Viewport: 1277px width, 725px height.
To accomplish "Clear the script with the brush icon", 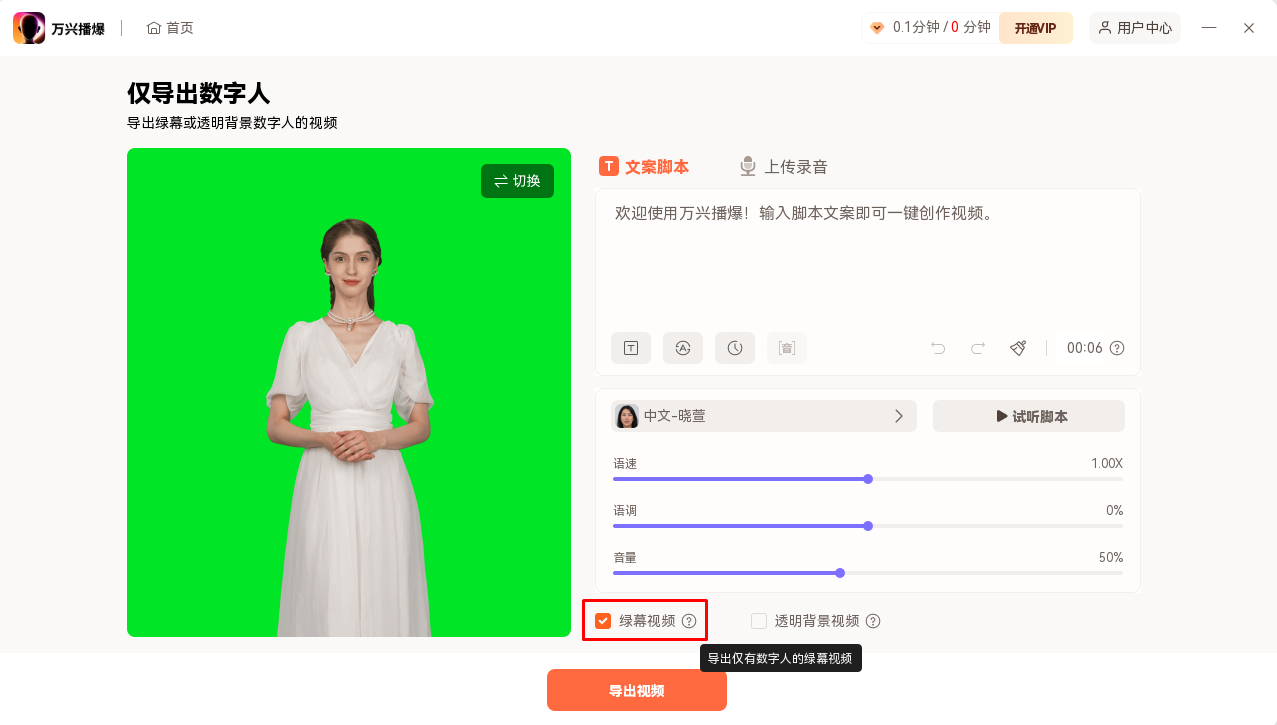I will (1017, 348).
